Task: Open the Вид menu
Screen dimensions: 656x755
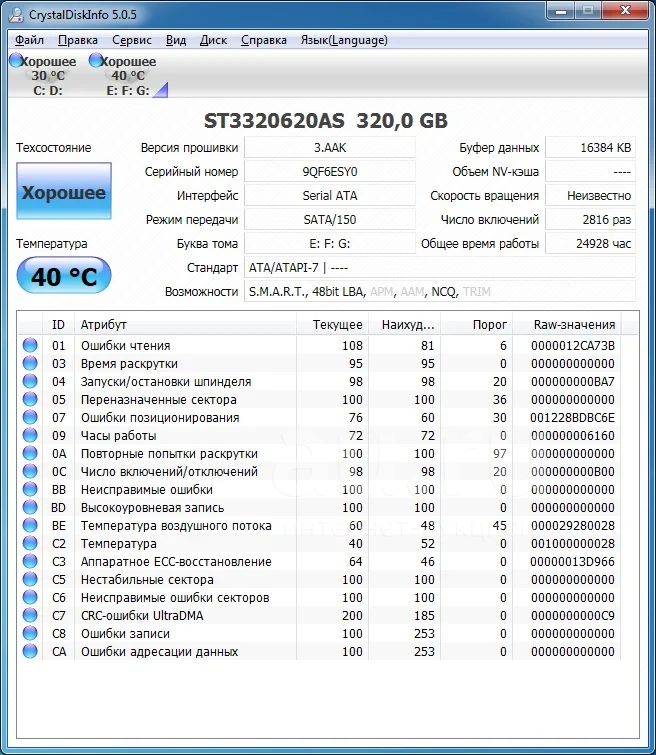Action: click(x=176, y=40)
